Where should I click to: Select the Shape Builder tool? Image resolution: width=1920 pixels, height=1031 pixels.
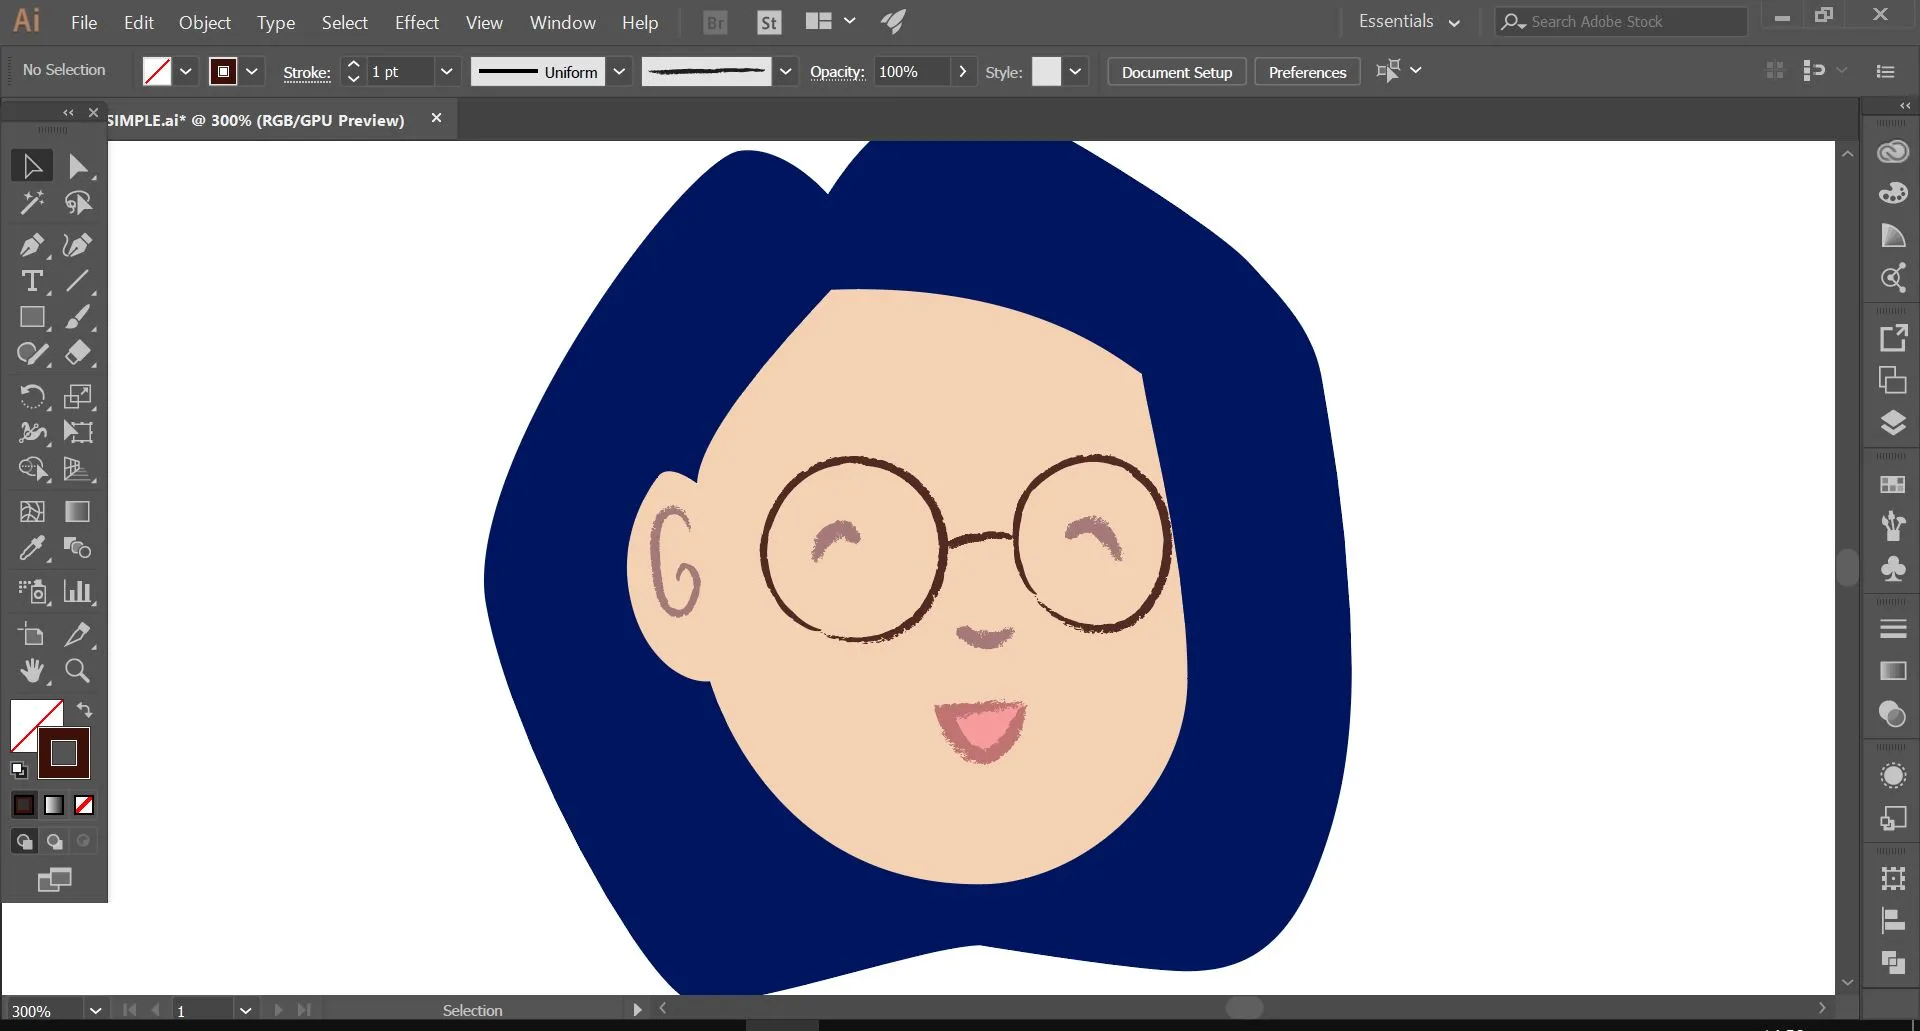[32, 469]
